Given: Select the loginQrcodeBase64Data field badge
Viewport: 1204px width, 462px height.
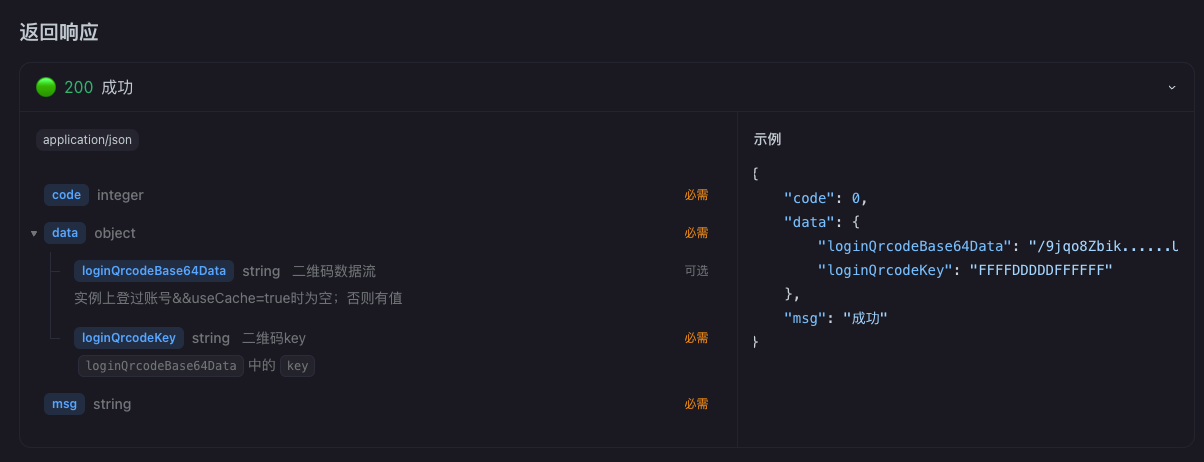Looking at the screenshot, I should coord(154,271).
